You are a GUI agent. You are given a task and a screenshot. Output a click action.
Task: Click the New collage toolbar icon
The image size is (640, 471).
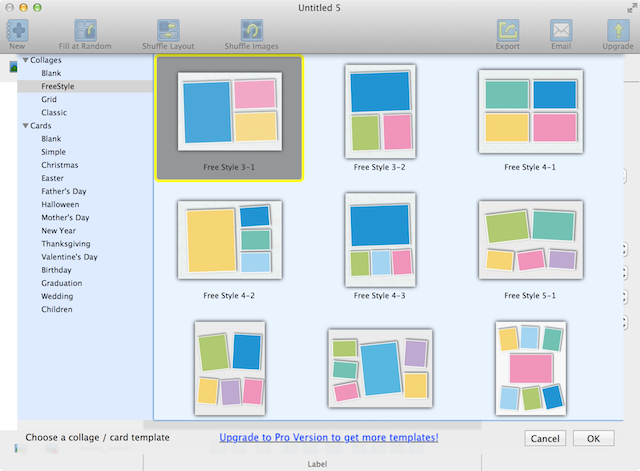(17, 31)
